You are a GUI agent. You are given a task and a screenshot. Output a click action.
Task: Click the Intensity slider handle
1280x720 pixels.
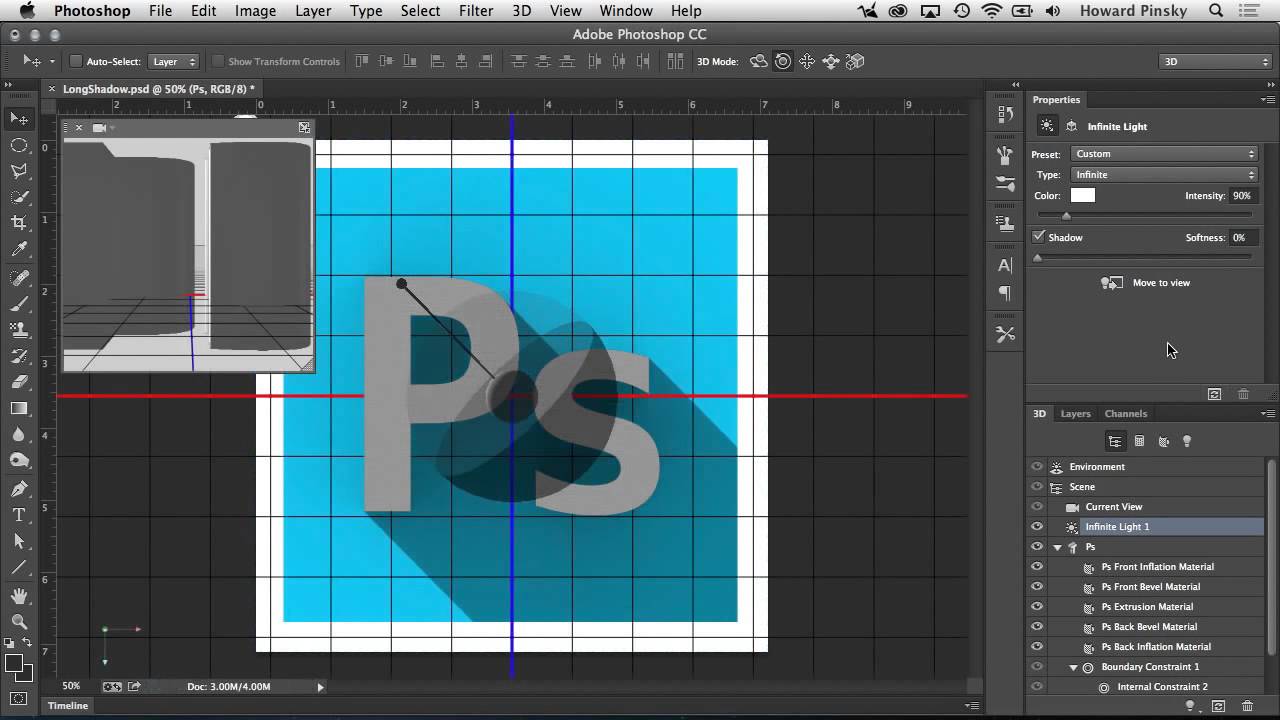coord(1066,216)
